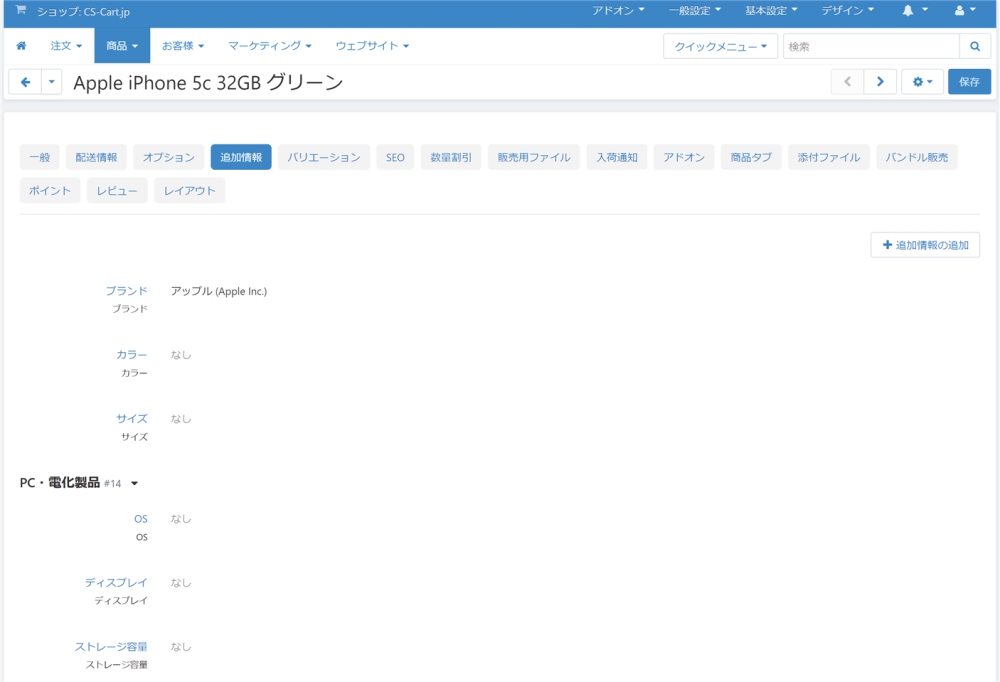Screen dimensions: 1000x682
Task: Go back using the left arrow button
Action: pos(26,82)
